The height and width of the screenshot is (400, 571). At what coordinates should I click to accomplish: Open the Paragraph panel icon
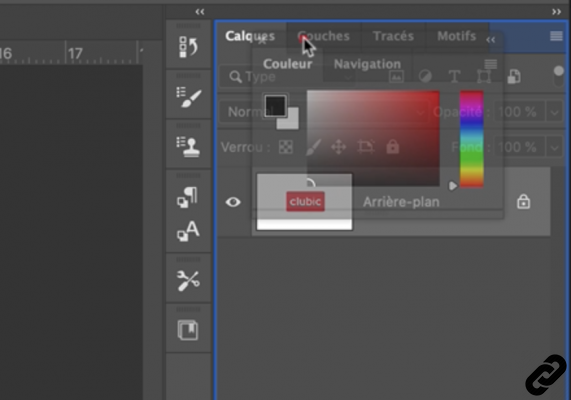point(188,197)
